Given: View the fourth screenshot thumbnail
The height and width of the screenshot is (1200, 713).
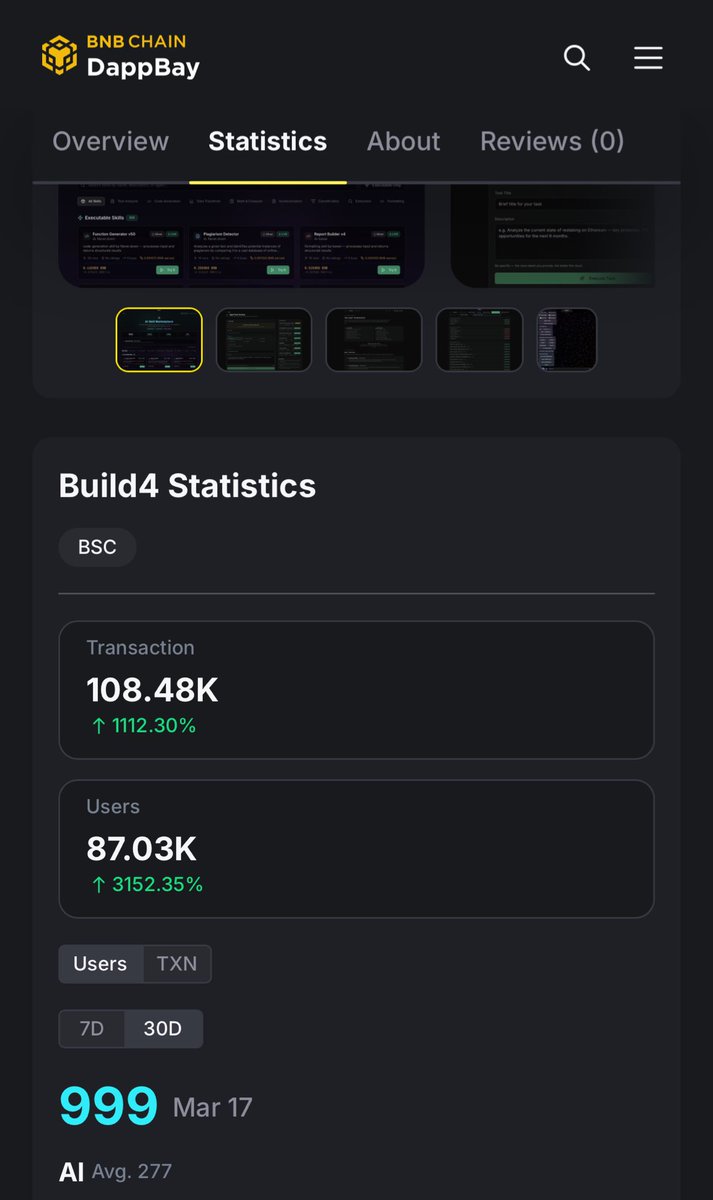Looking at the screenshot, I should [x=479, y=340].
